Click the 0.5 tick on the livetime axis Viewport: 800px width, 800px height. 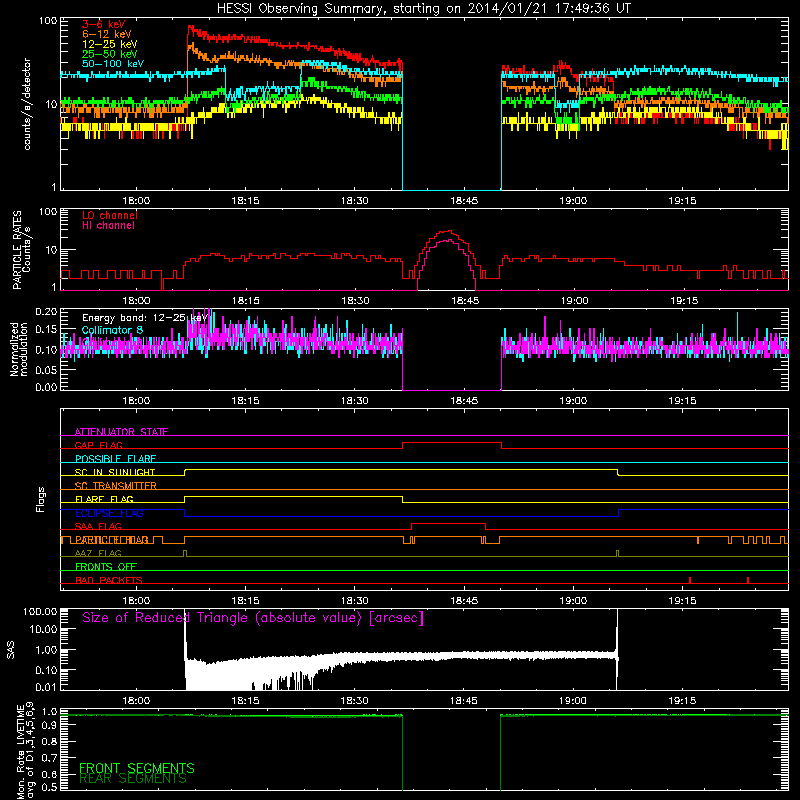(x=49, y=787)
